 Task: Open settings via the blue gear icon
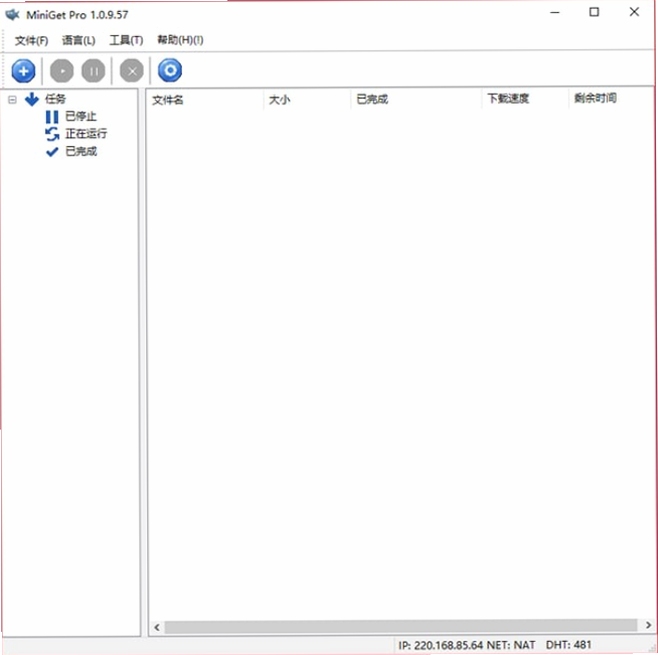(170, 70)
